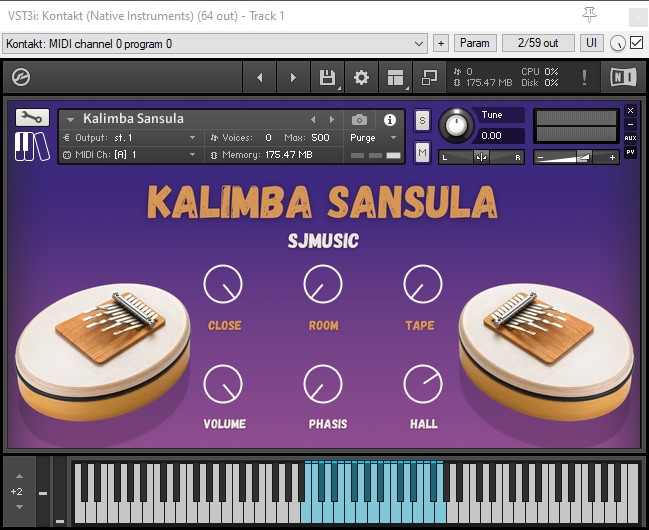Shift keyboard octave down arrow
This screenshot has height=530, width=649.
[19, 507]
